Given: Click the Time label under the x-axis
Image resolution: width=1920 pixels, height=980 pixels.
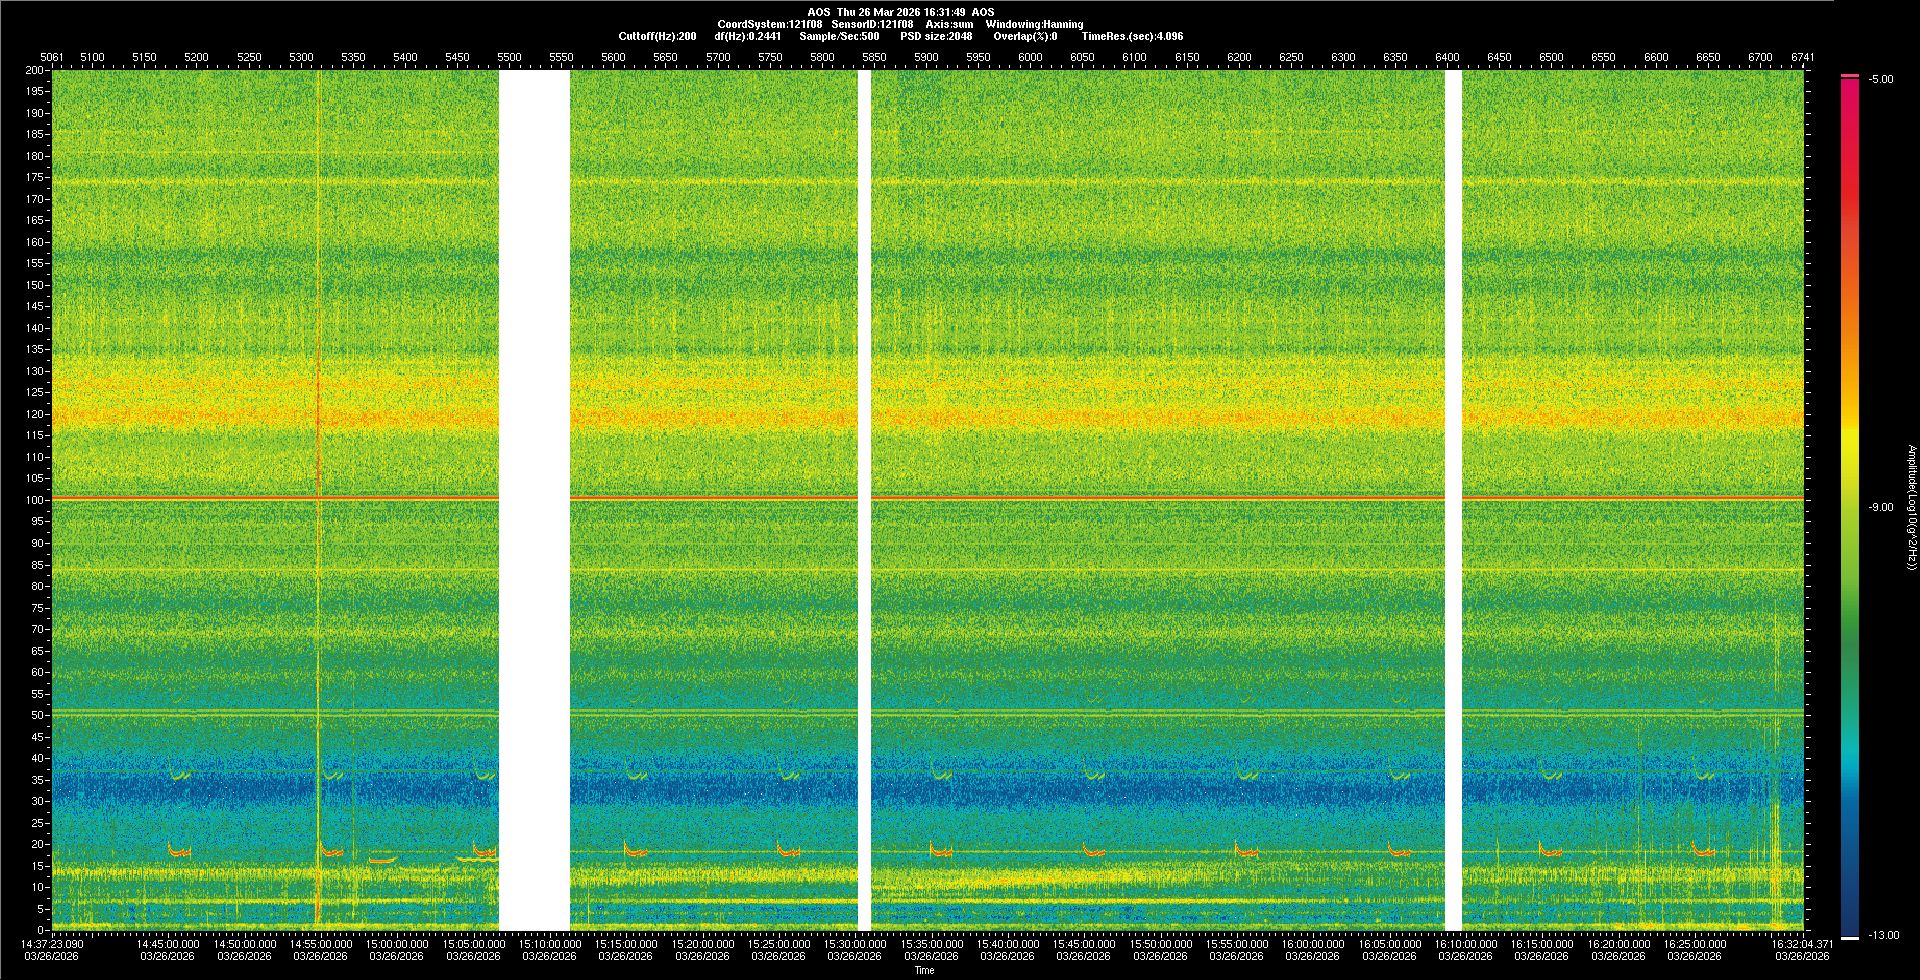Looking at the screenshot, I should click(x=924, y=970).
